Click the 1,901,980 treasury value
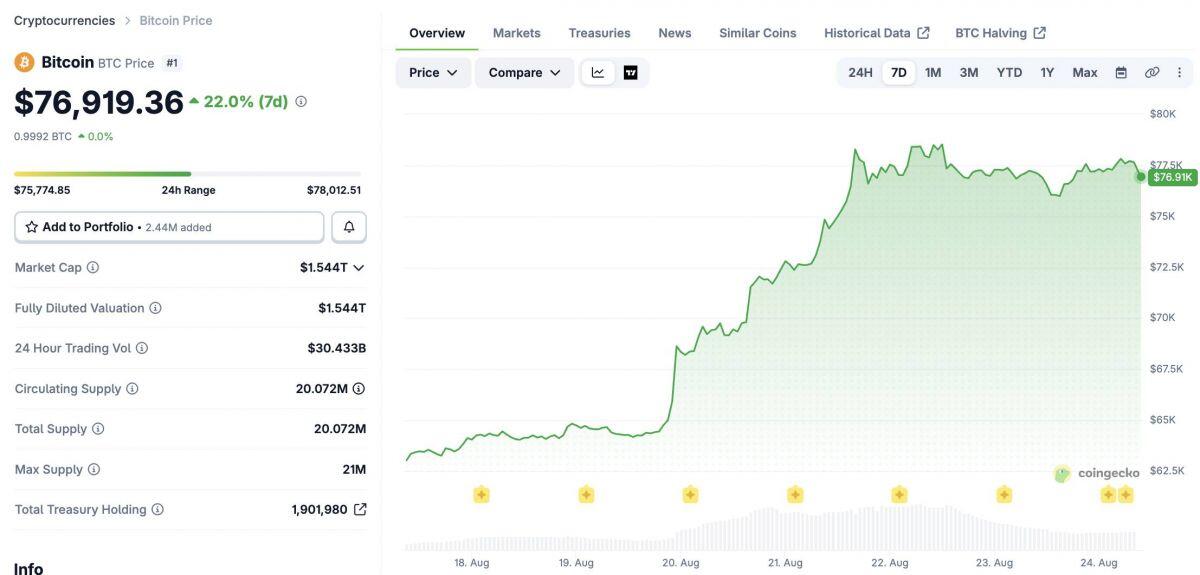 [x=320, y=510]
